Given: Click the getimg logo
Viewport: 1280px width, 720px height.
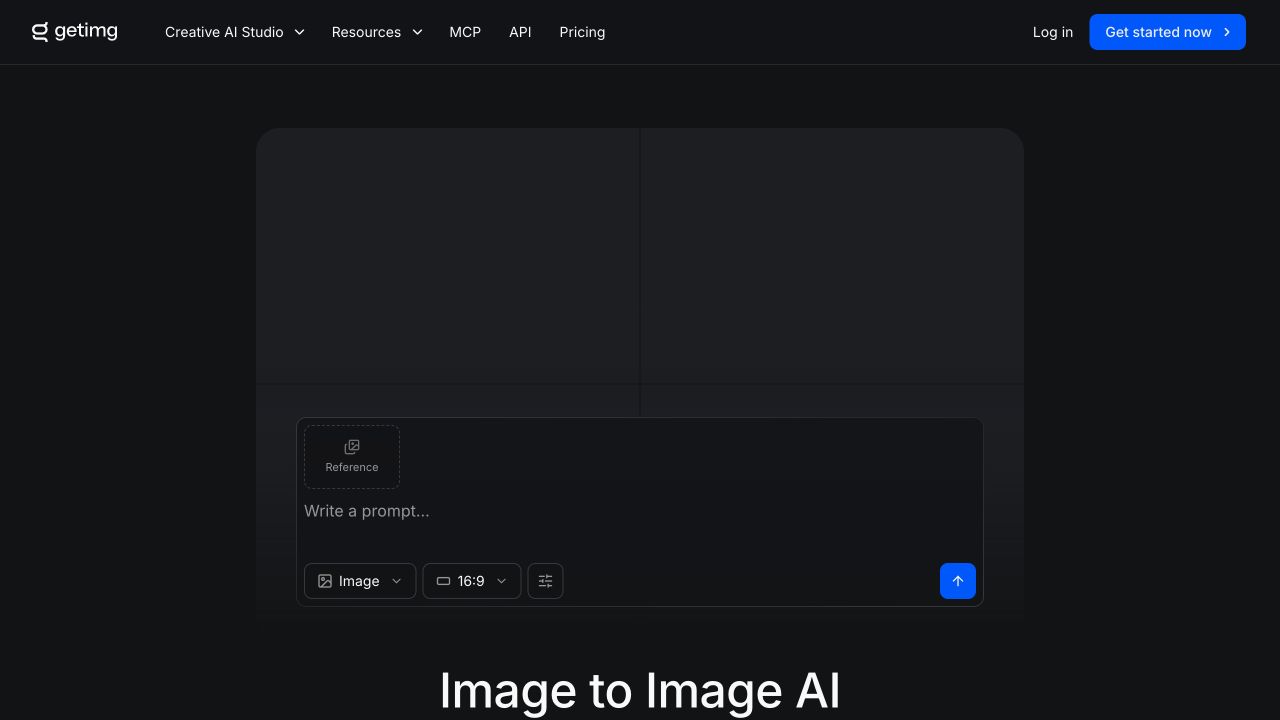Looking at the screenshot, I should tap(75, 32).
